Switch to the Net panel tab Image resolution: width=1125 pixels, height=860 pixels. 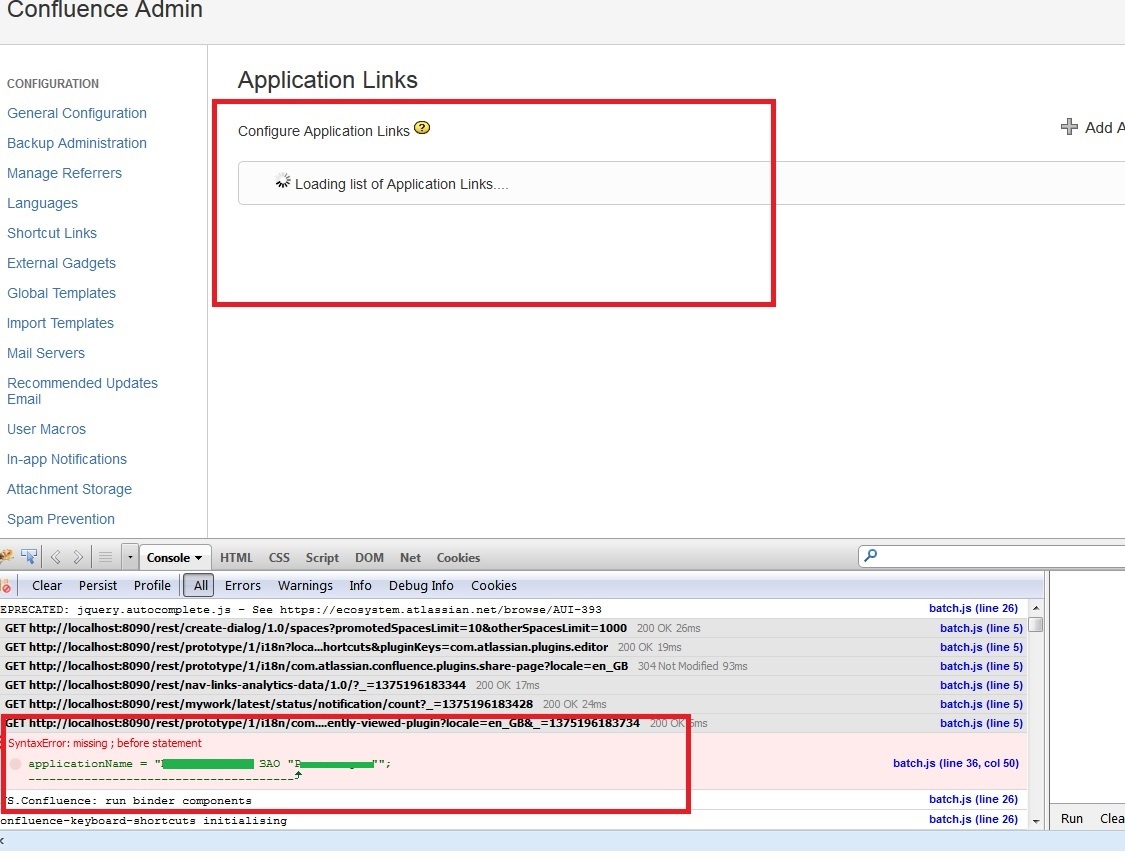(410, 557)
